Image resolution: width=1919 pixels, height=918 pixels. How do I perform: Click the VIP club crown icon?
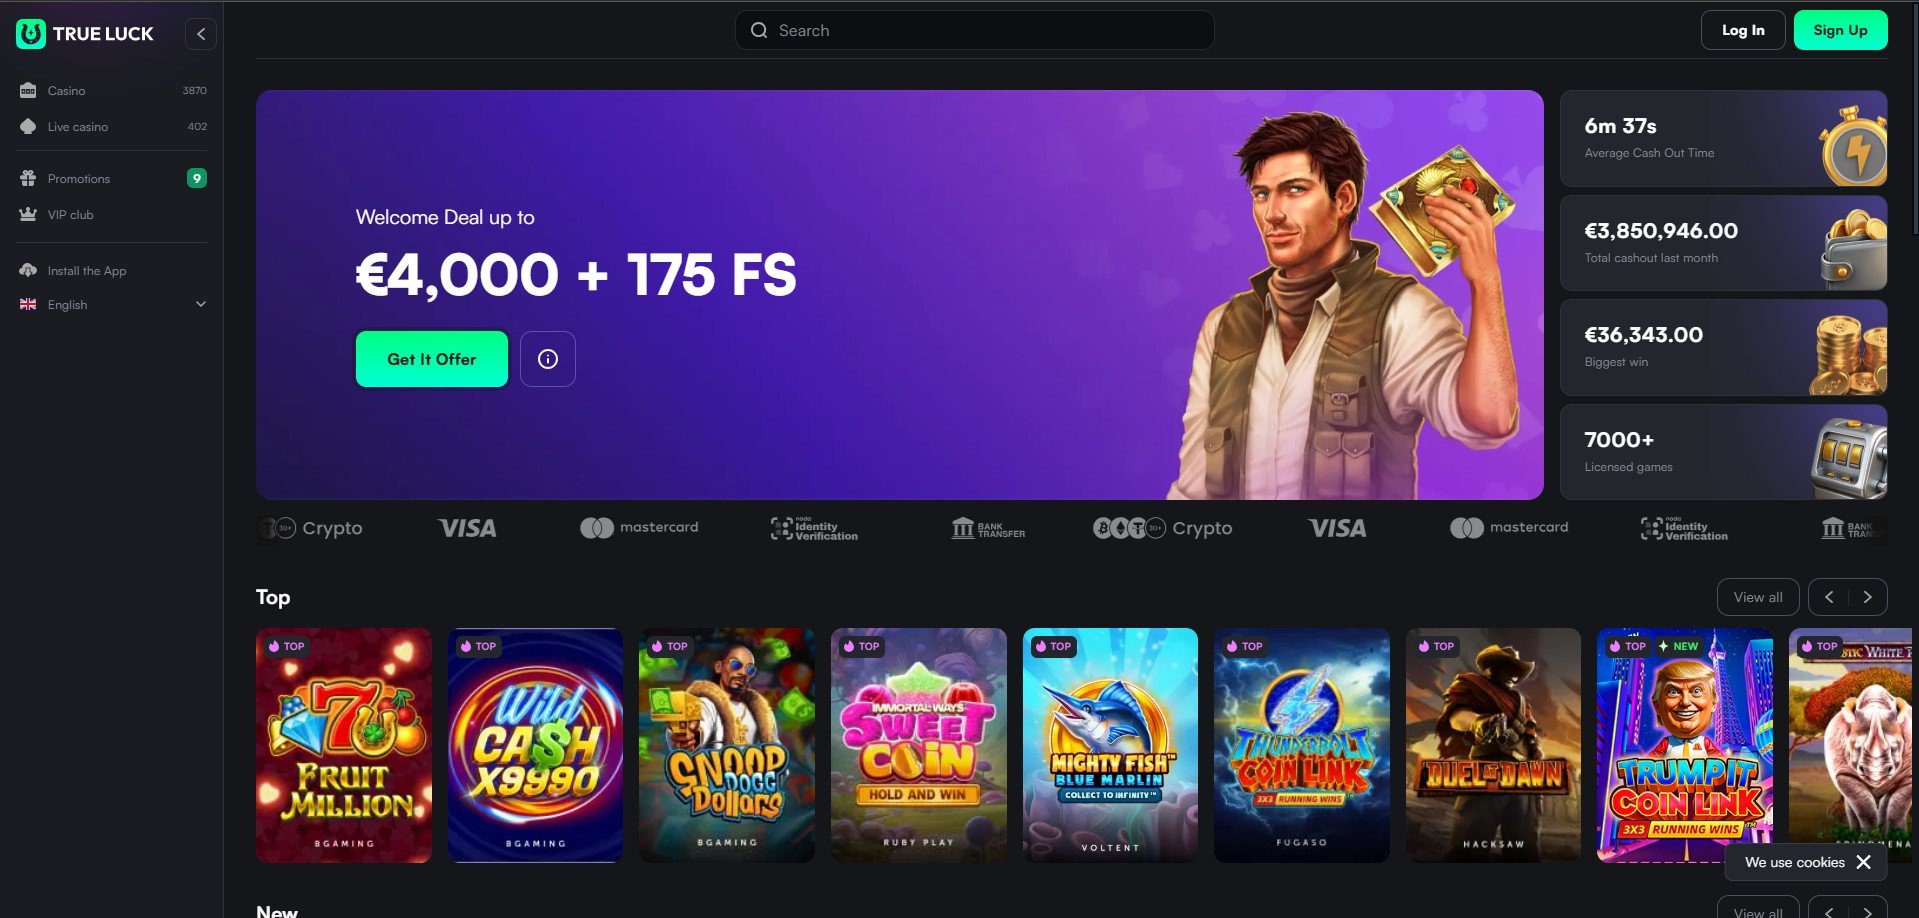coord(28,215)
